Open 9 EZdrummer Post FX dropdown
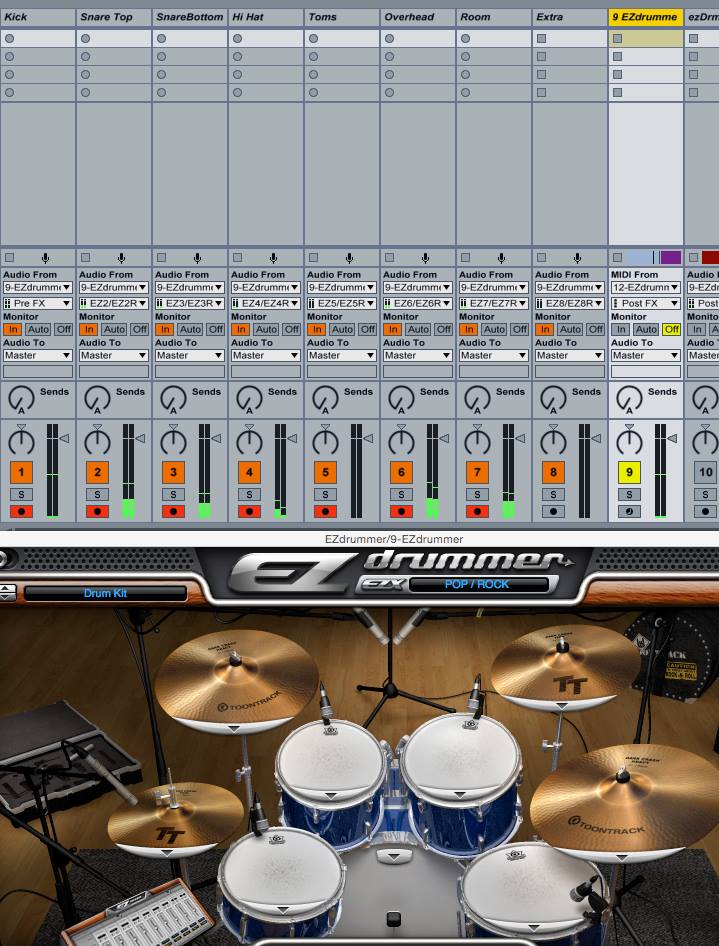 click(645, 303)
